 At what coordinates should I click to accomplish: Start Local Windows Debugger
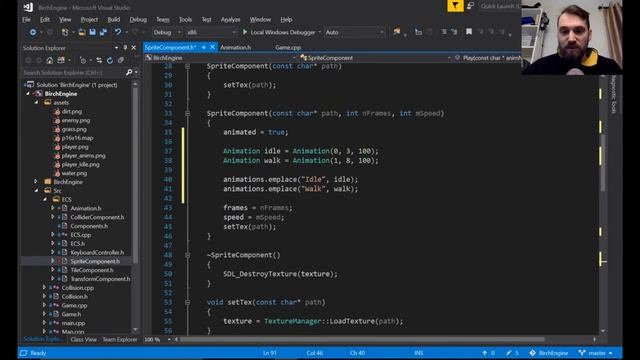point(279,32)
